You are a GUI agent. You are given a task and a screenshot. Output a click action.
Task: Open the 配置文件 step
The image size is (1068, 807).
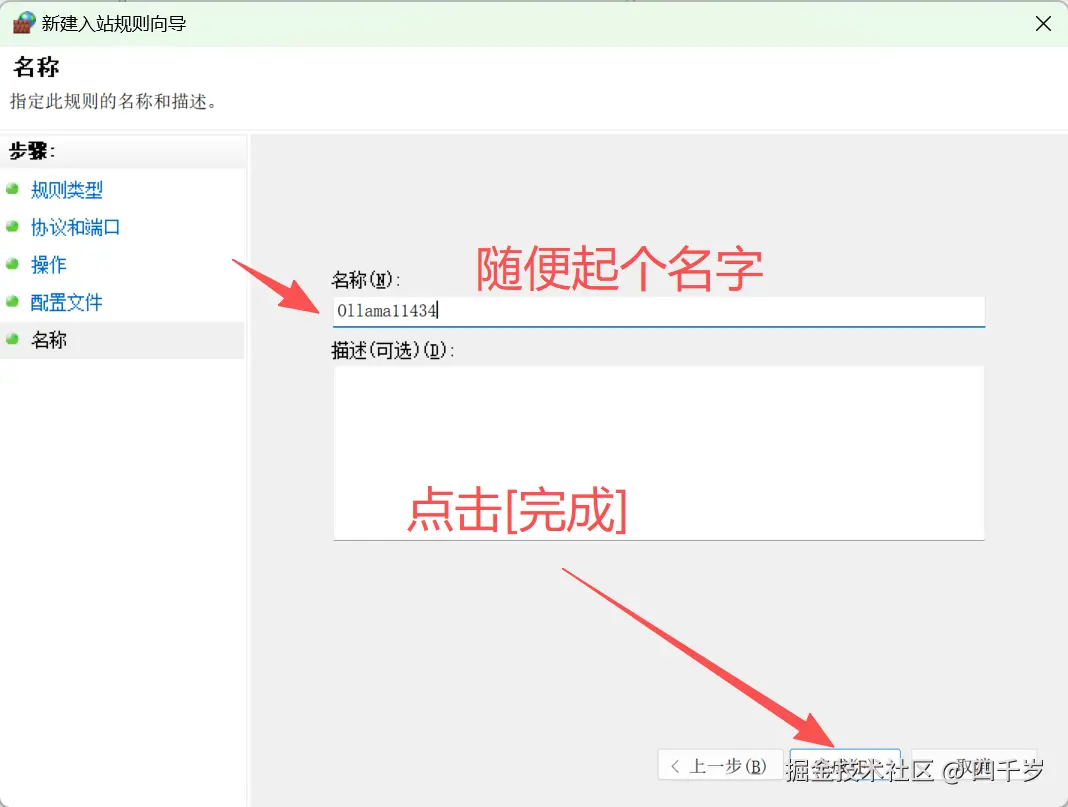67,302
